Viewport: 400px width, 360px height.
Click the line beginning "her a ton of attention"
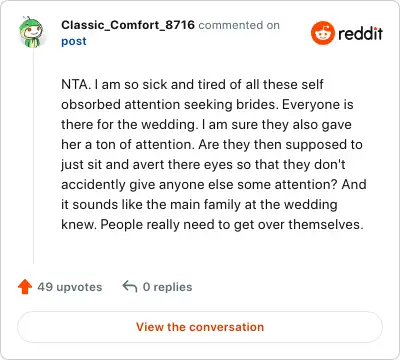[x=212, y=145]
